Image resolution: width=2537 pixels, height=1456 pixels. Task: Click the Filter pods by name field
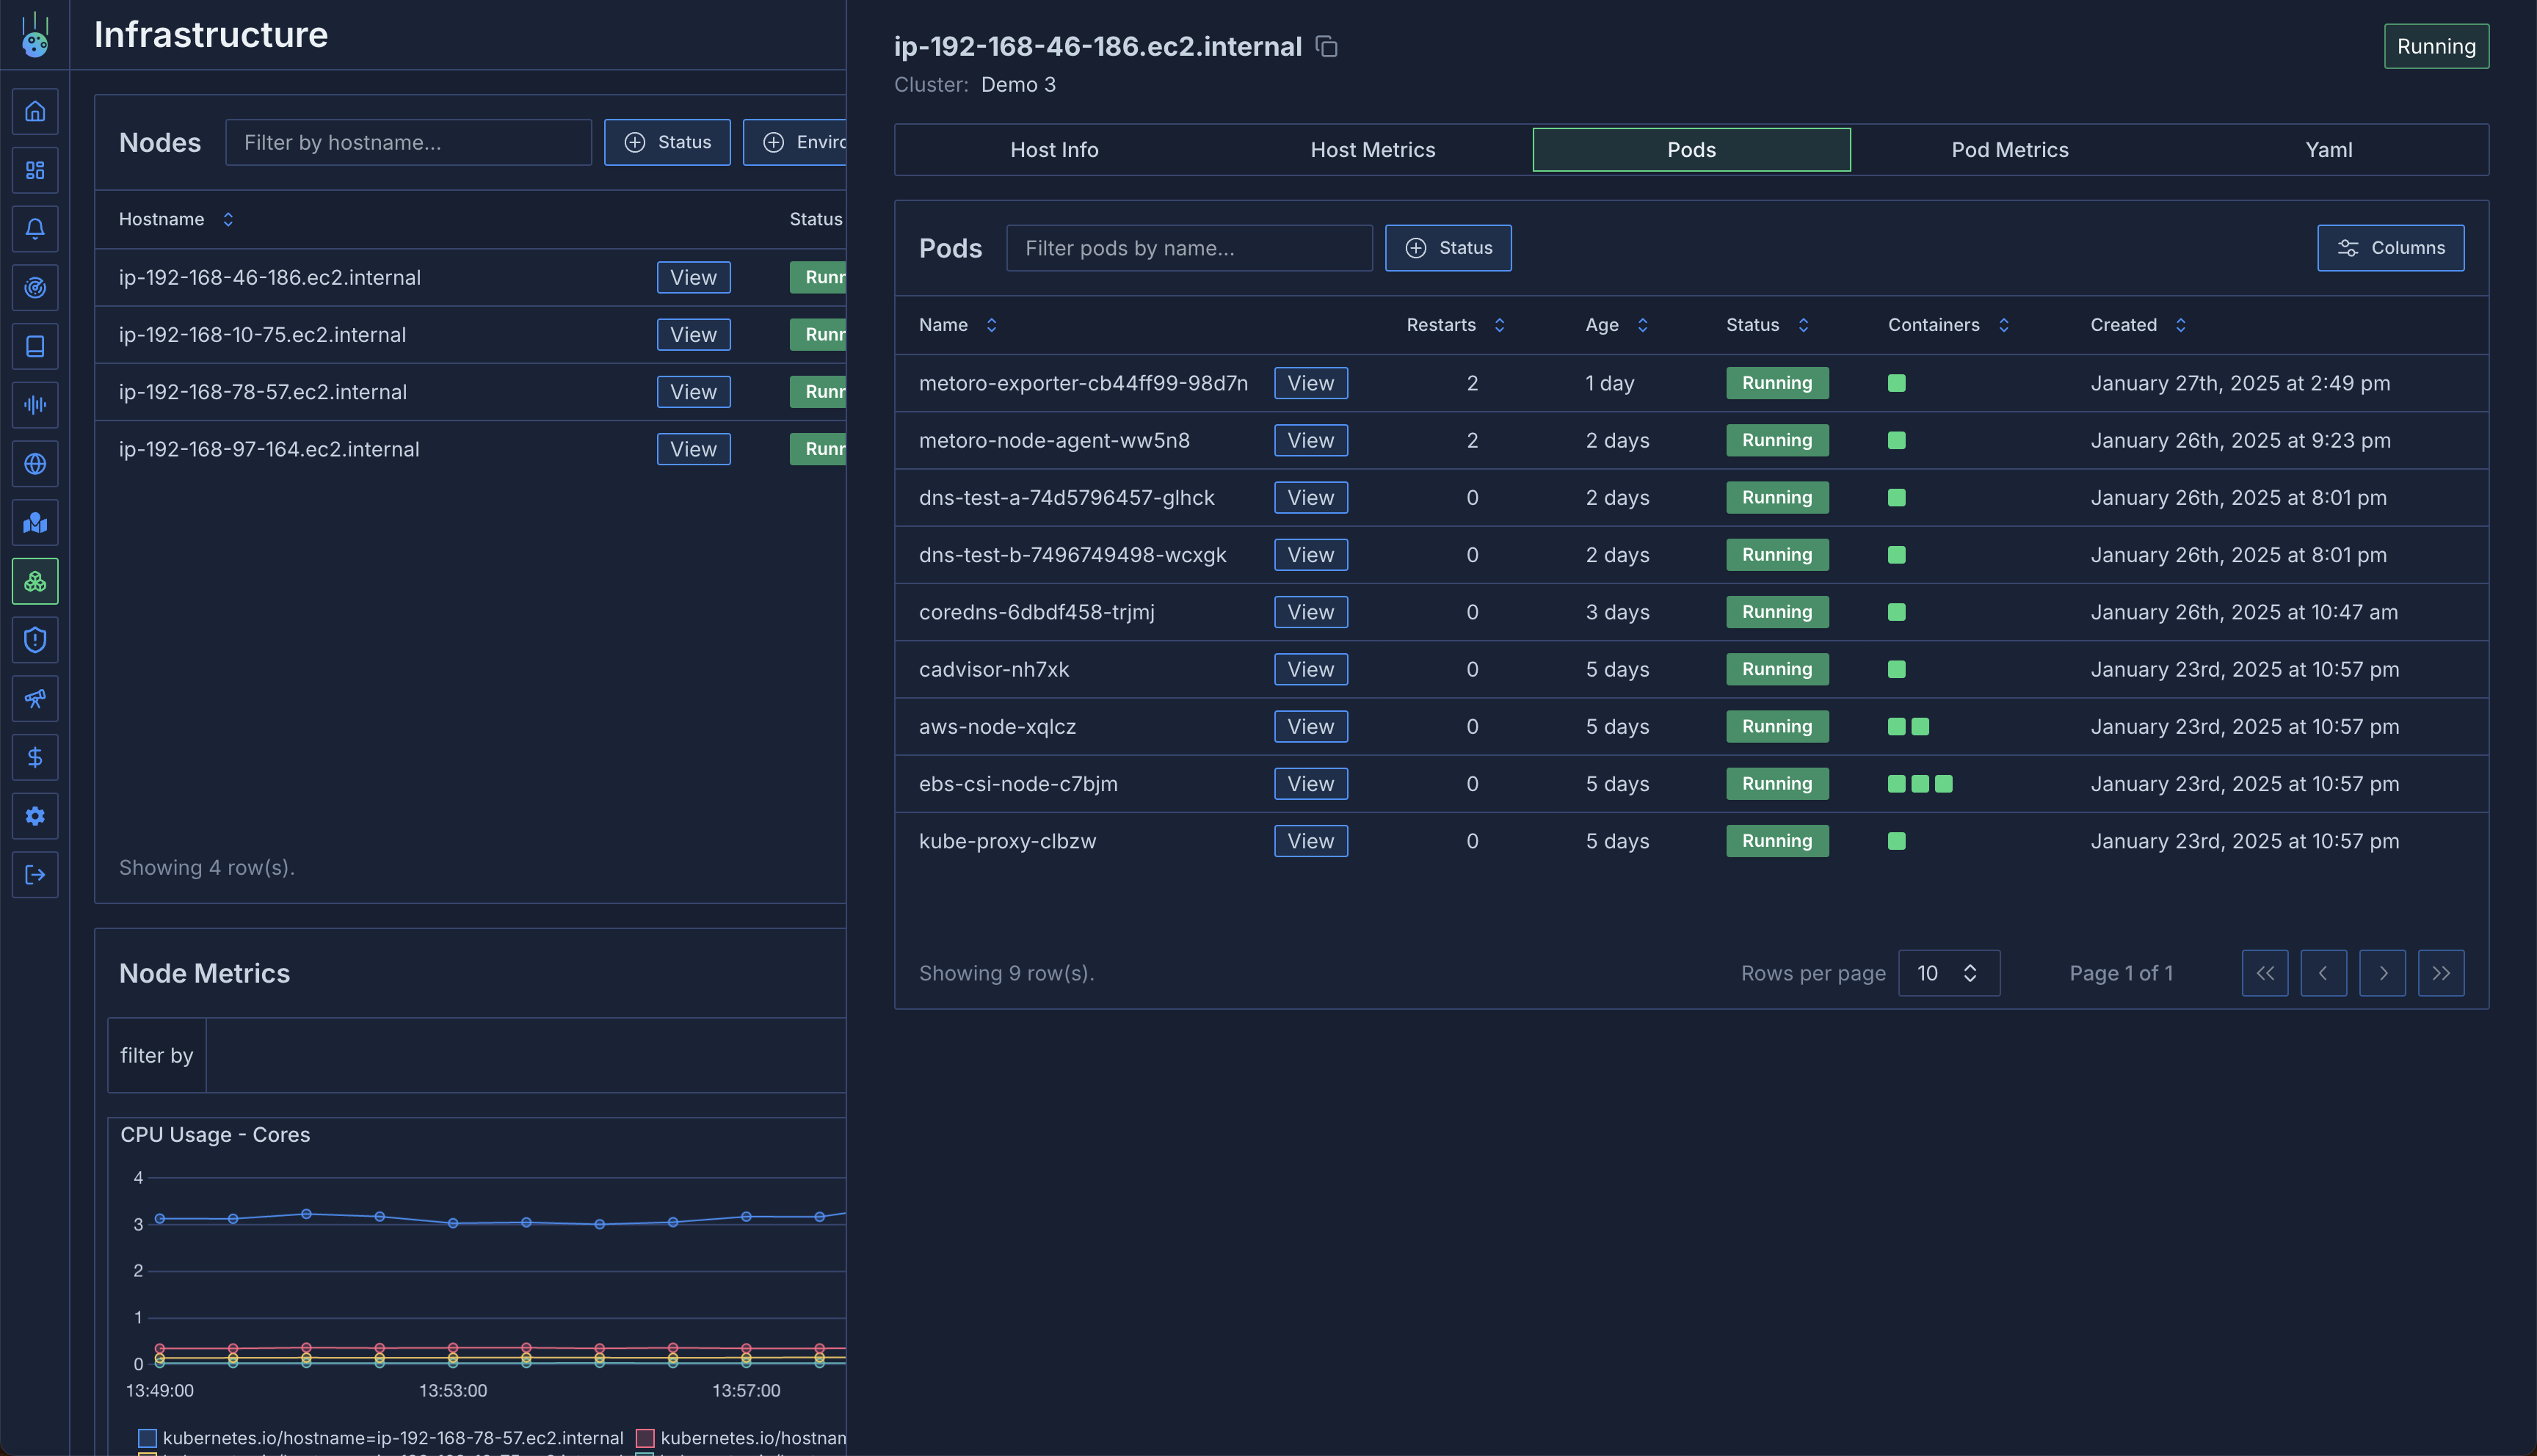[x=1188, y=248]
